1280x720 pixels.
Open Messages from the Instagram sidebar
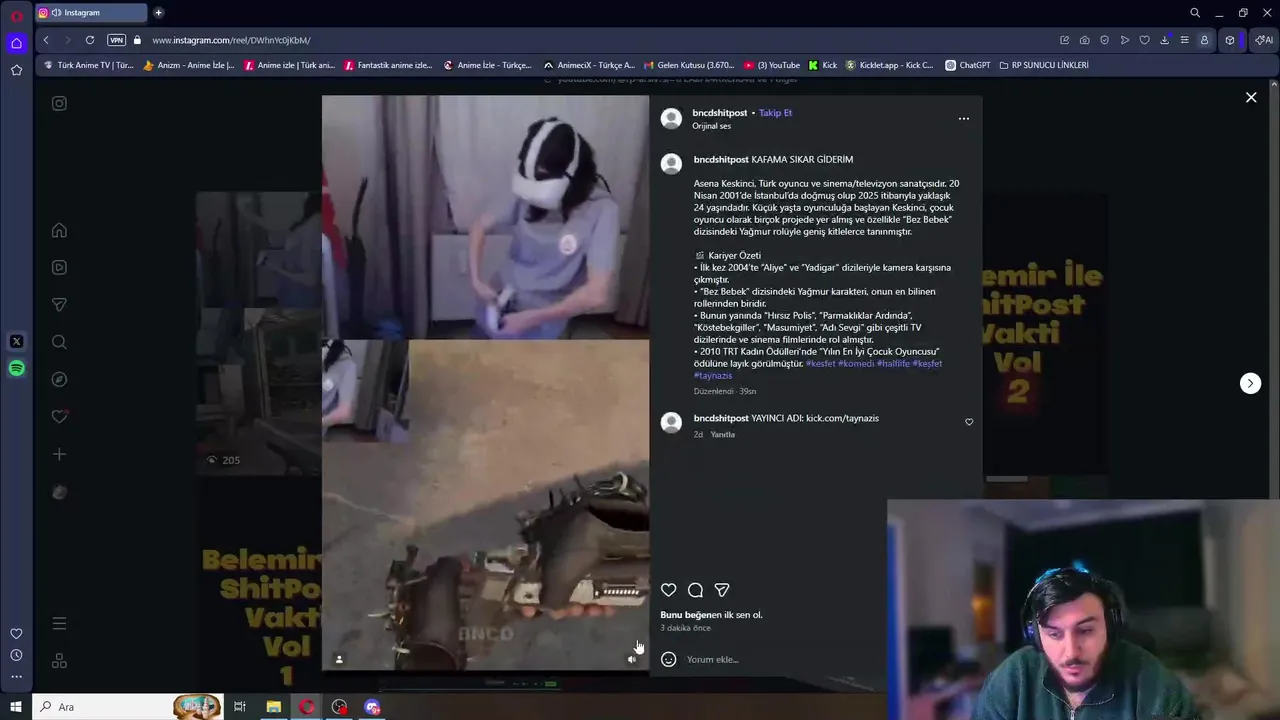pos(59,304)
